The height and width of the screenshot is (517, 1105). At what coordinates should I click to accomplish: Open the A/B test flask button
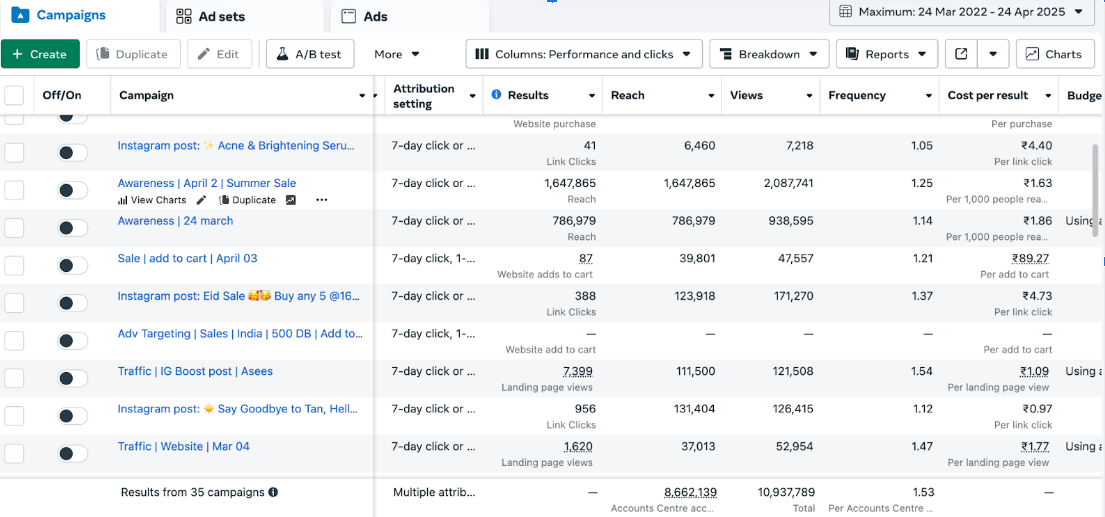[310, 54]
